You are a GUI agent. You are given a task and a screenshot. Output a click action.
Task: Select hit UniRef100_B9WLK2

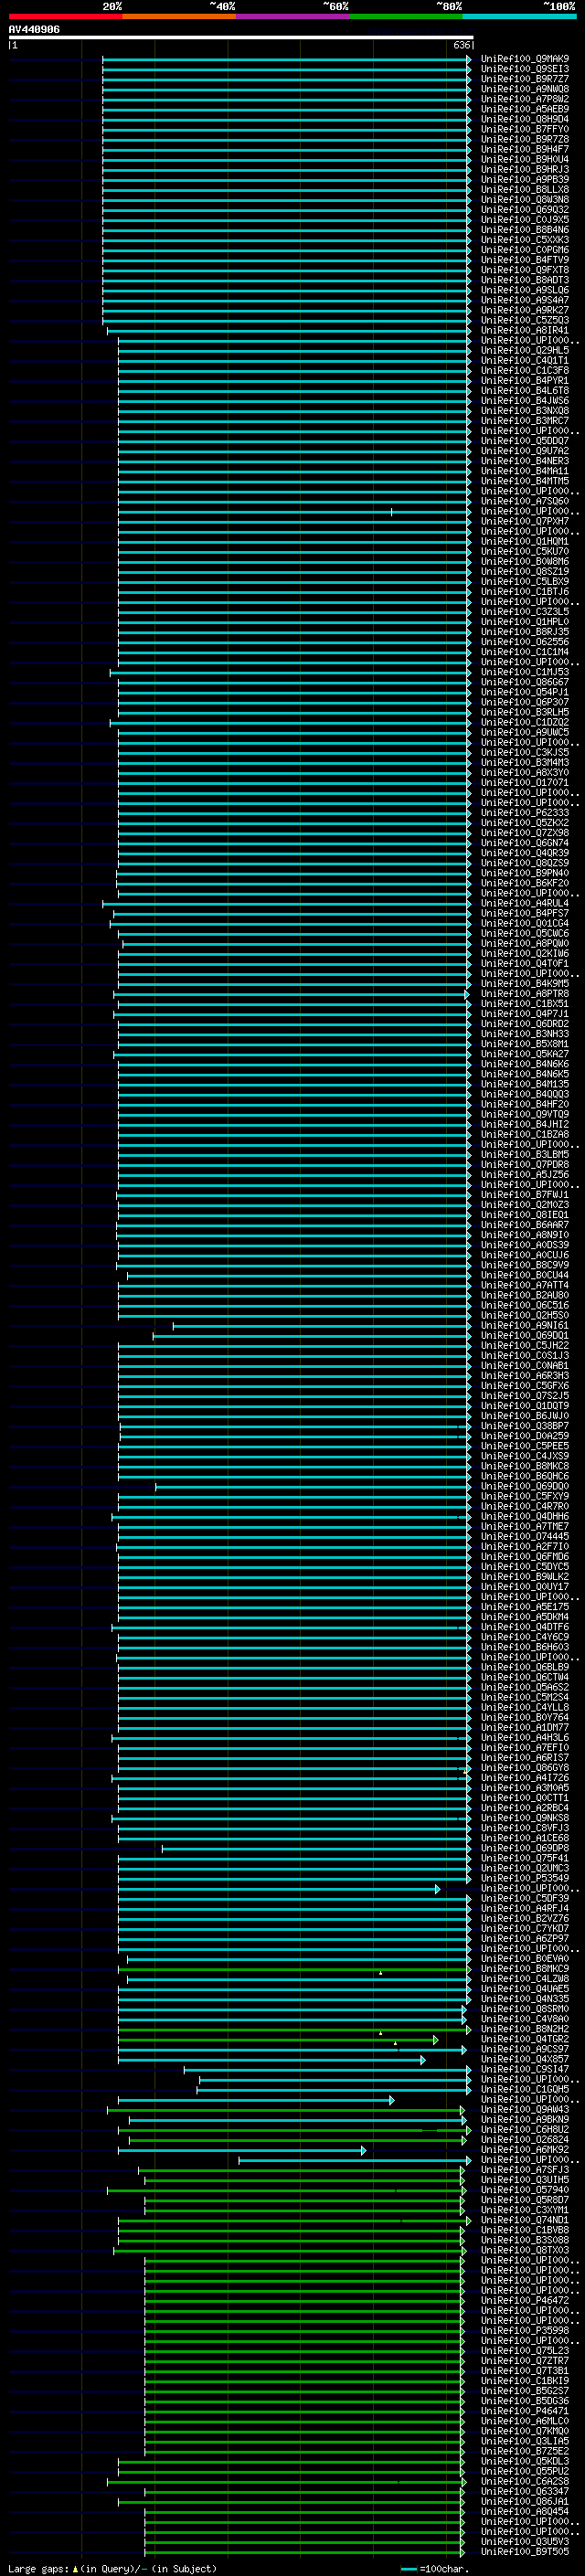pyautogui.click(x=525, y=1577)
